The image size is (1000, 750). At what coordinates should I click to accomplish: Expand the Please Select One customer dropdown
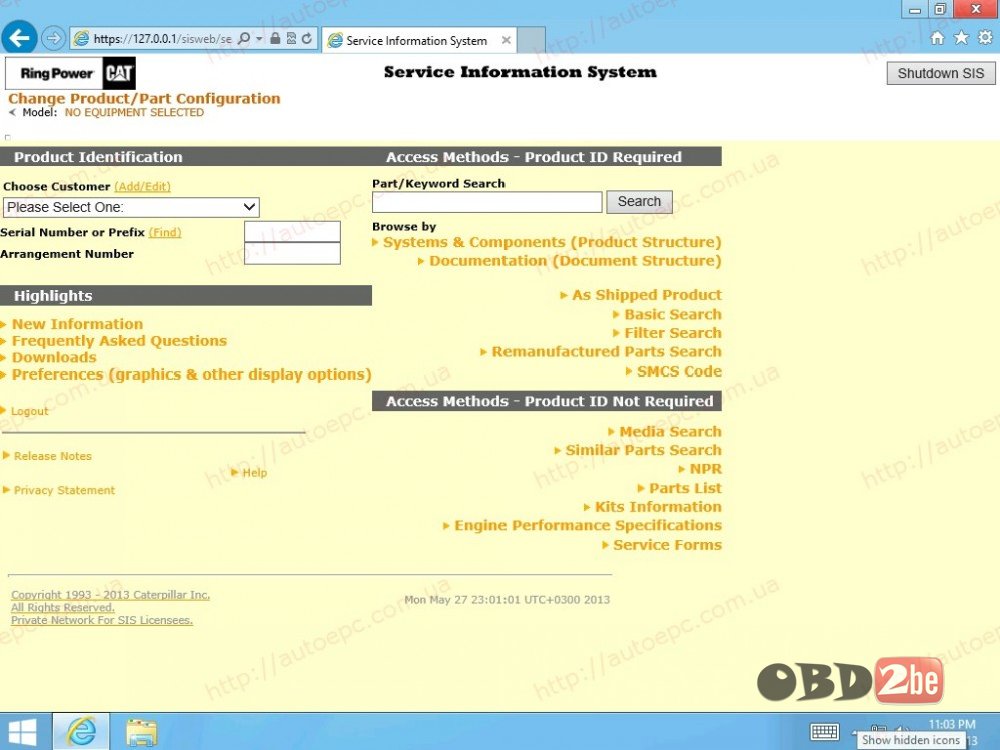tap(131, 207)
